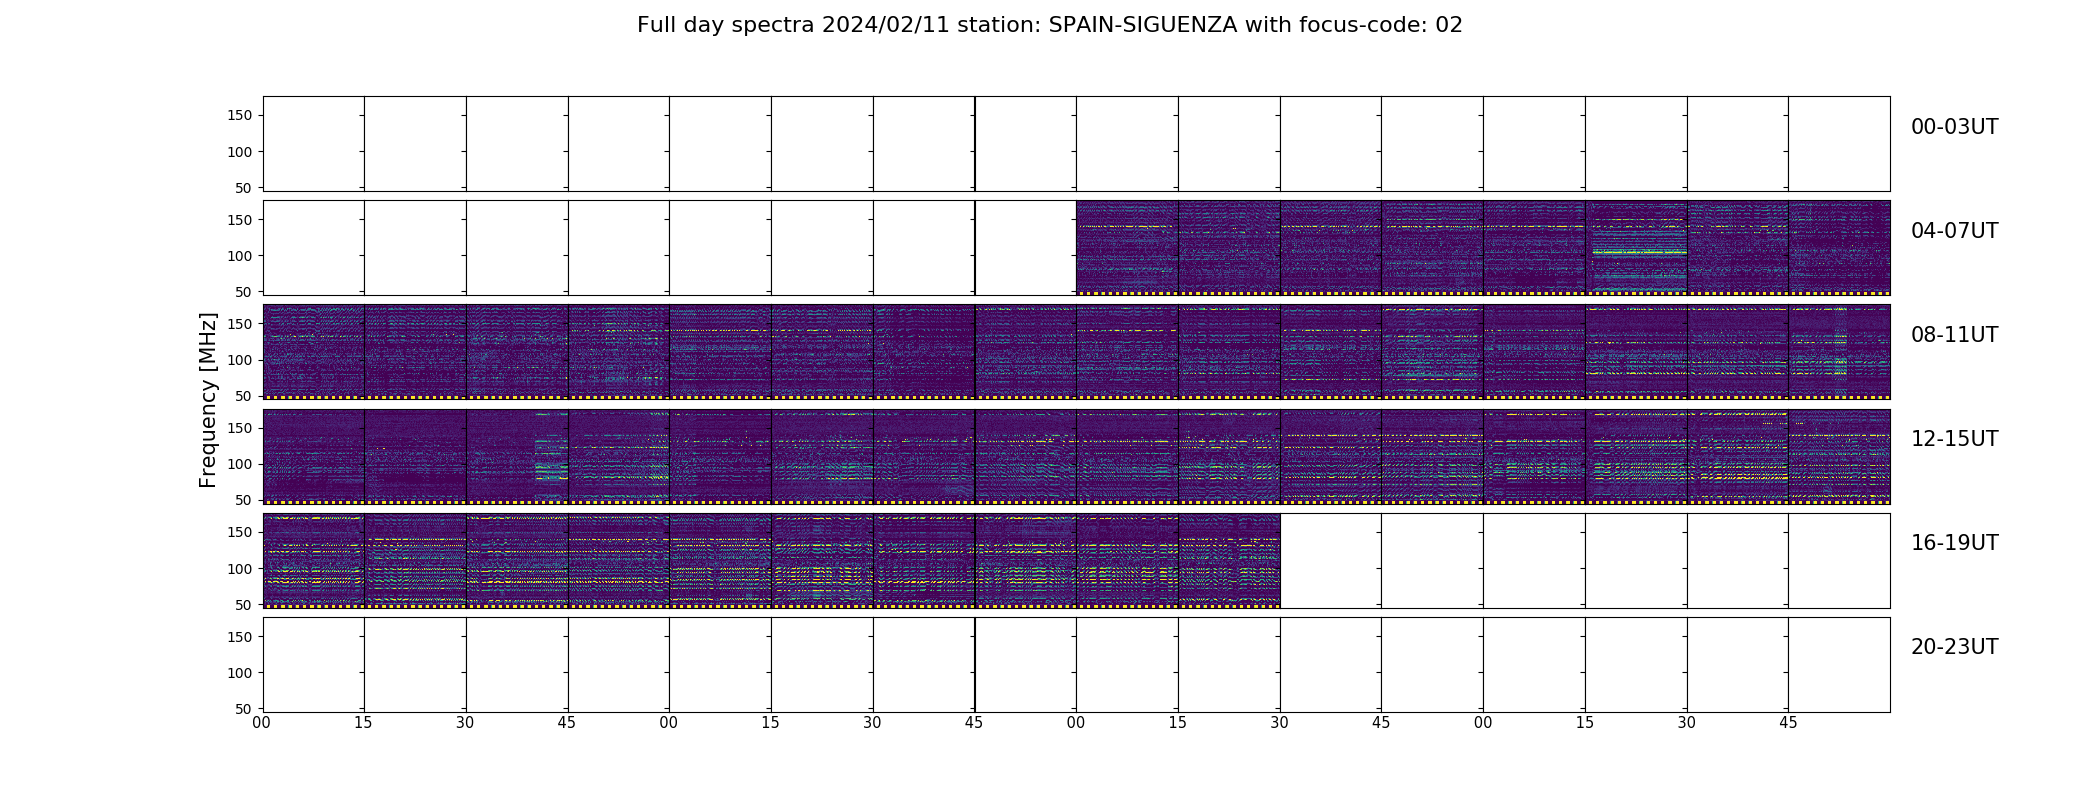The height and width of the screenshot is (800, 2100).
Task: Click the 50 tick label of the 00-03UT row
Action: pos(244,188)
